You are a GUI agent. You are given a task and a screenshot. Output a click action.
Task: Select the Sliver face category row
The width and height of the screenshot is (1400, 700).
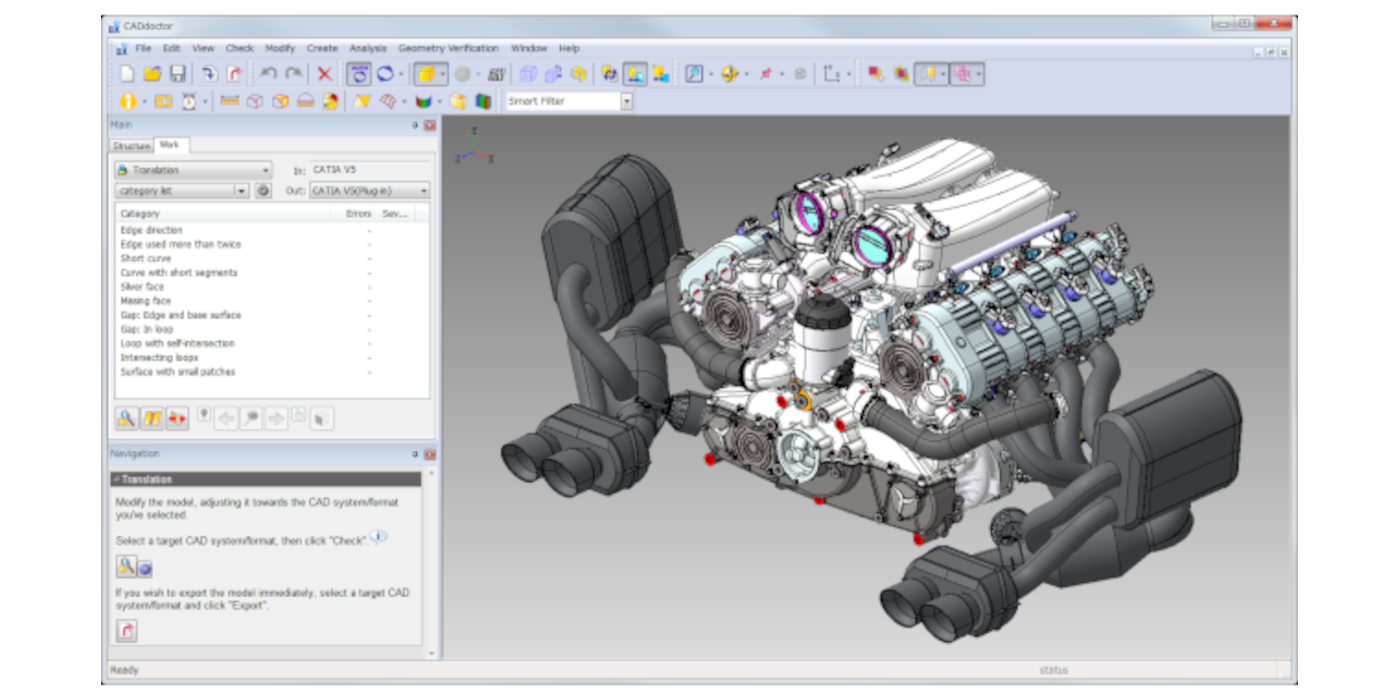[x=142, y=286]
